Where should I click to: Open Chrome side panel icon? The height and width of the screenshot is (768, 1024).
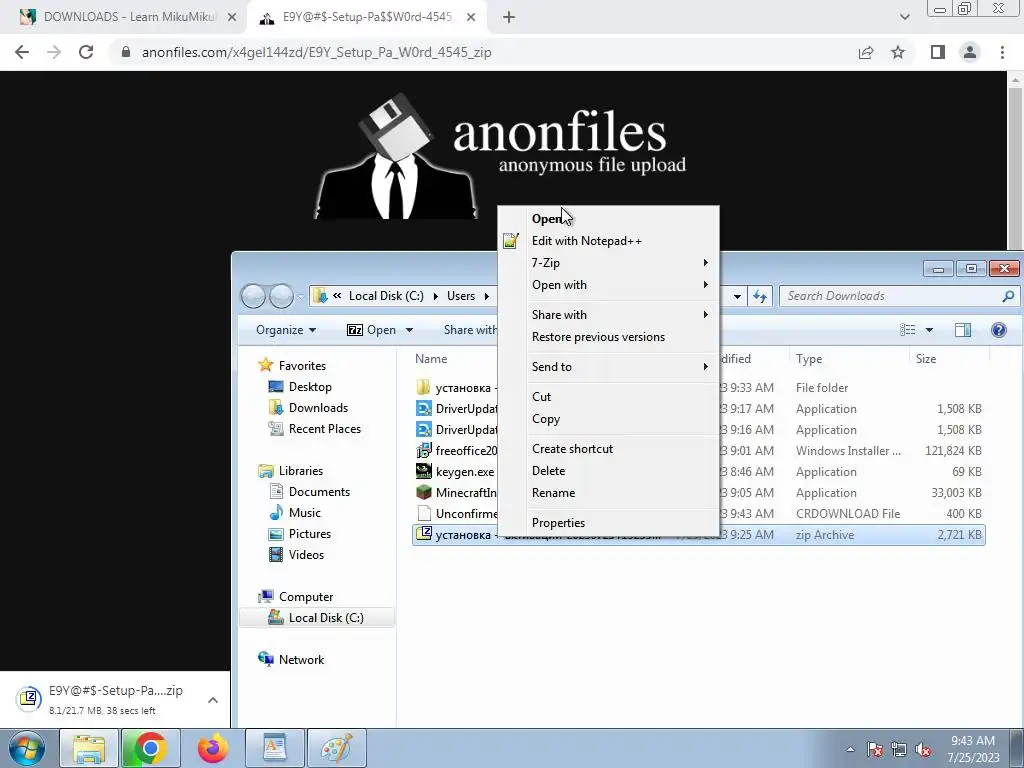point(938,52)
